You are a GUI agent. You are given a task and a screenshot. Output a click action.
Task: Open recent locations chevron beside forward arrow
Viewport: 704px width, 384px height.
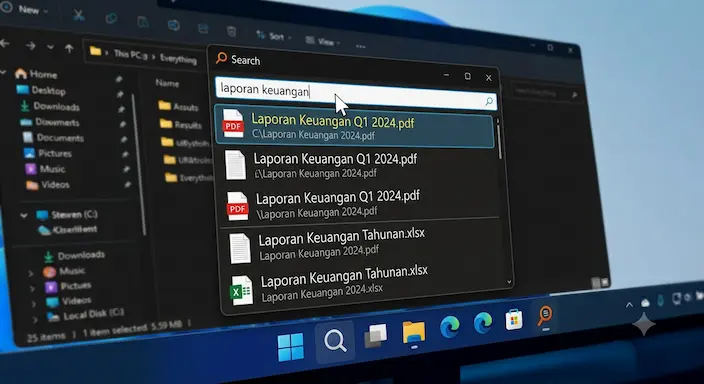coord(50,47)
